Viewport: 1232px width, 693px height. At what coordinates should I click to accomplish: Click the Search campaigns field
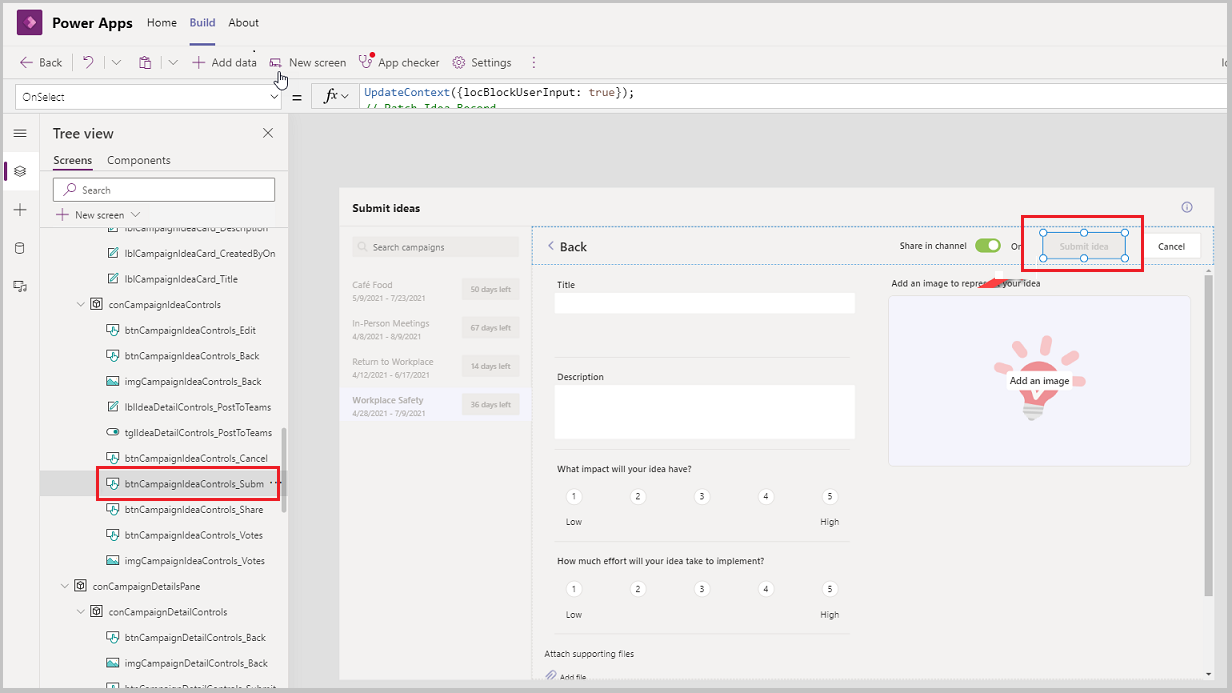(435, 247)
